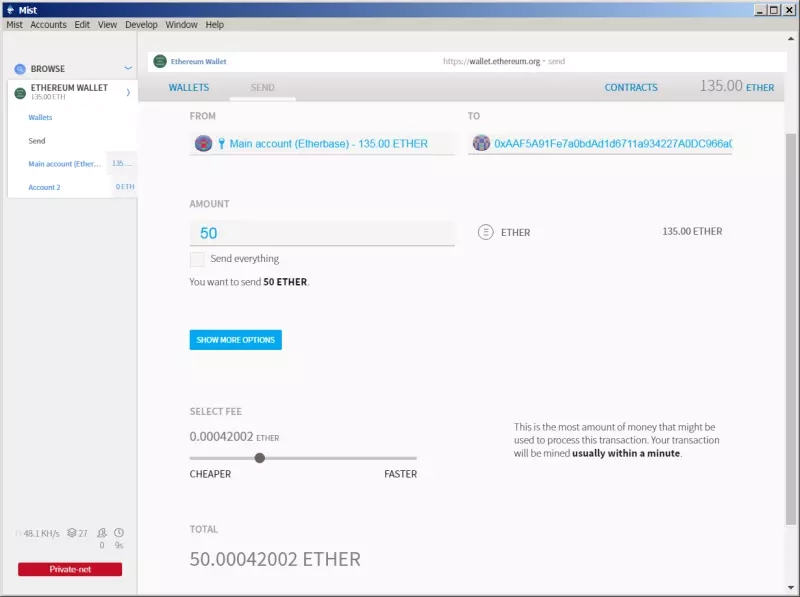Open the Mist menu
This screenshot has height=597, width=800.
[x=14, y=24]
